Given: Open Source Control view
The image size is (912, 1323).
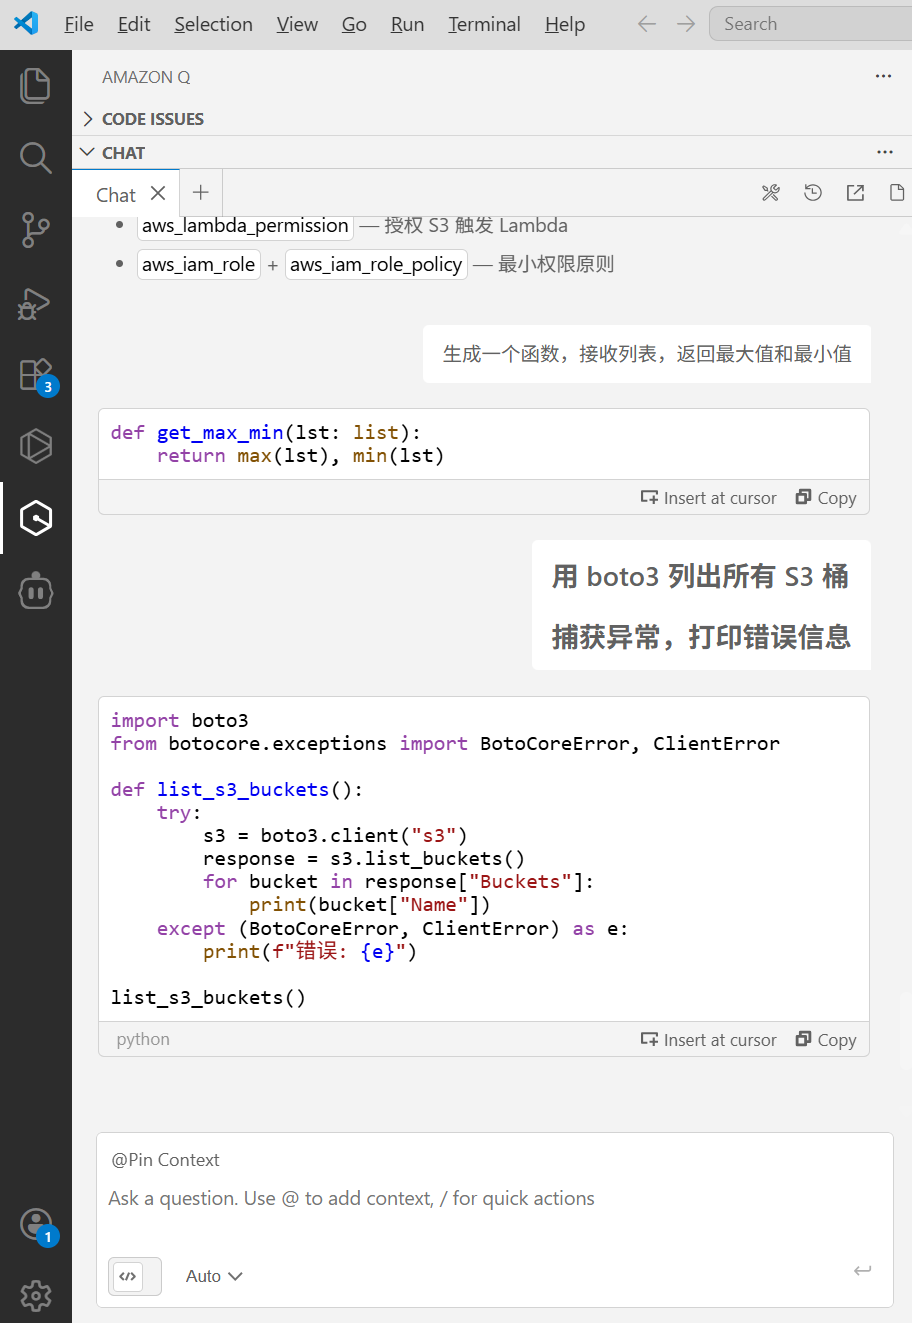Looking at the screenshot, I should coord(36,230).
